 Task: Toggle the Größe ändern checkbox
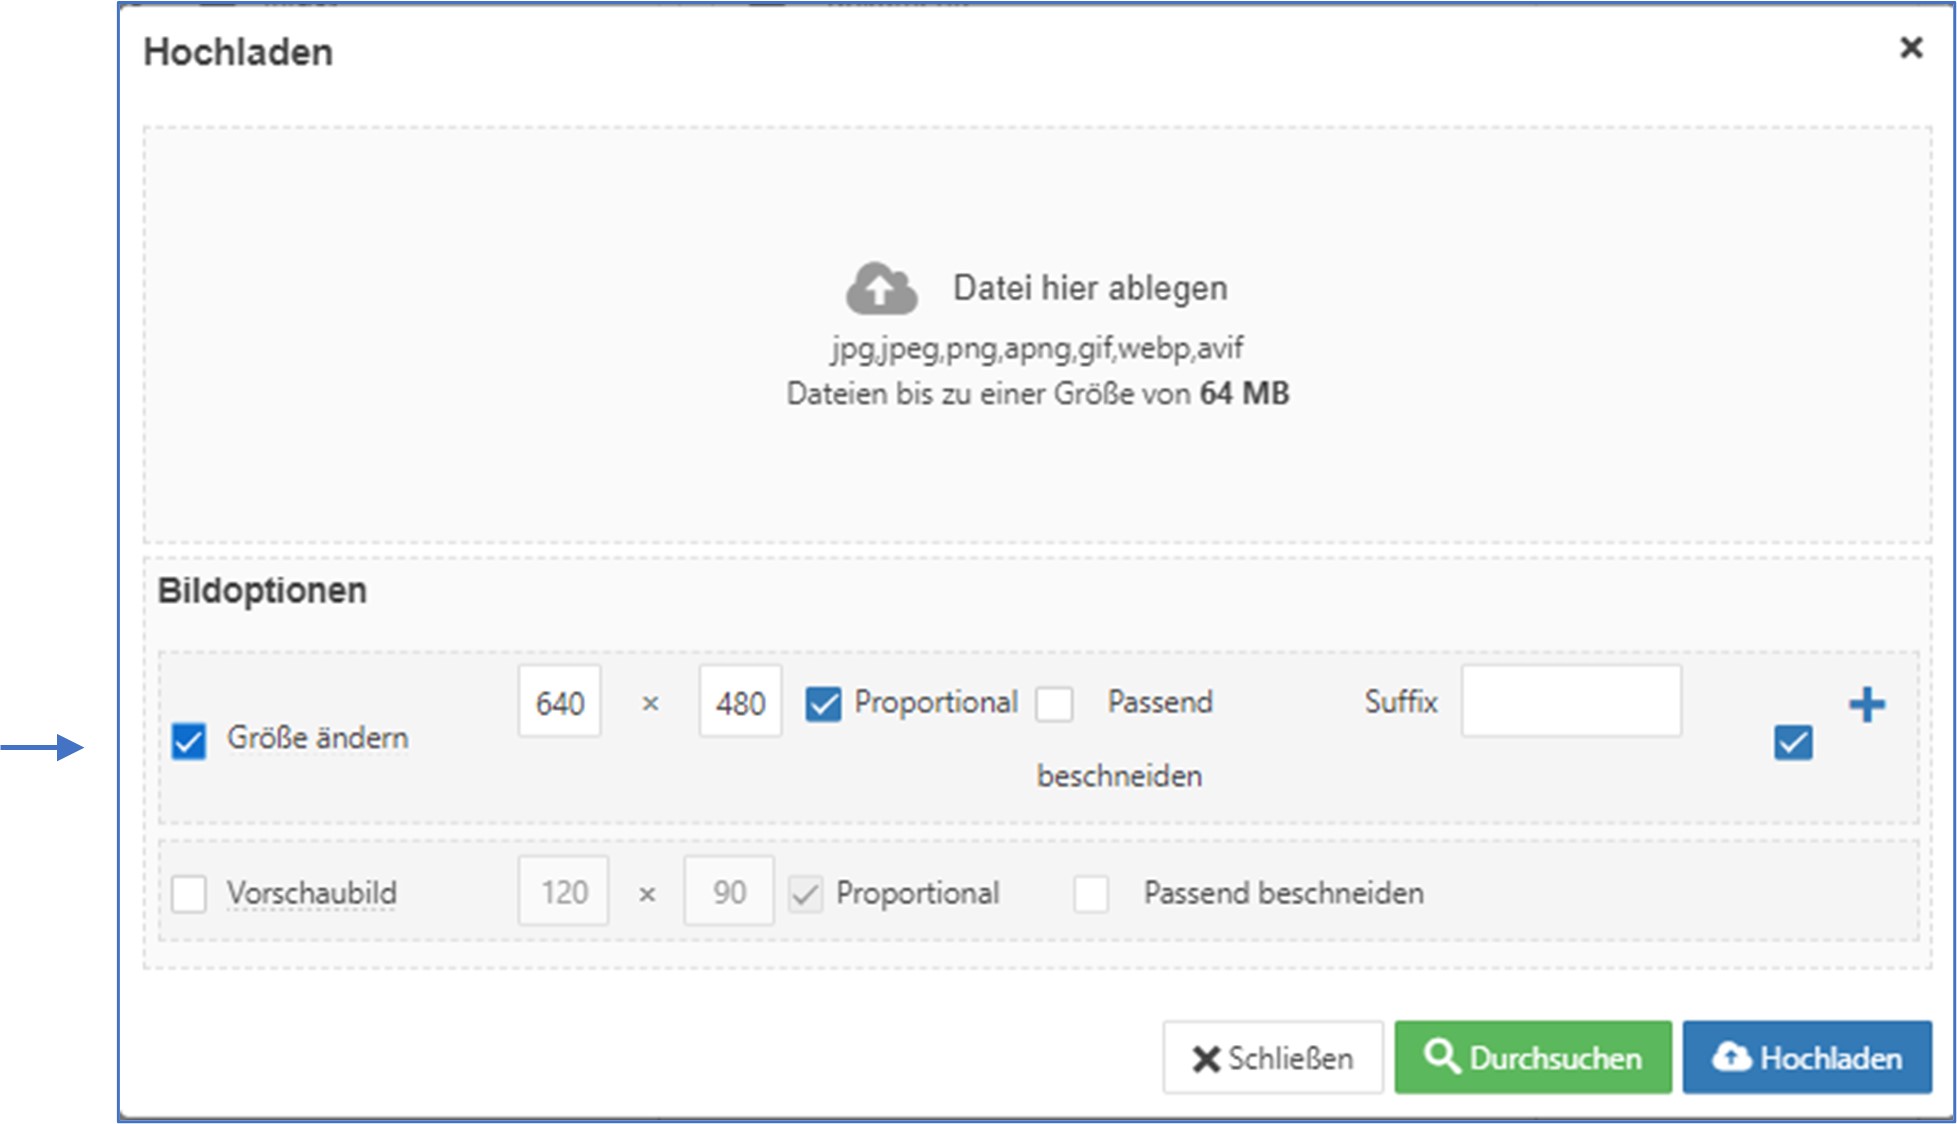[189, 741]
